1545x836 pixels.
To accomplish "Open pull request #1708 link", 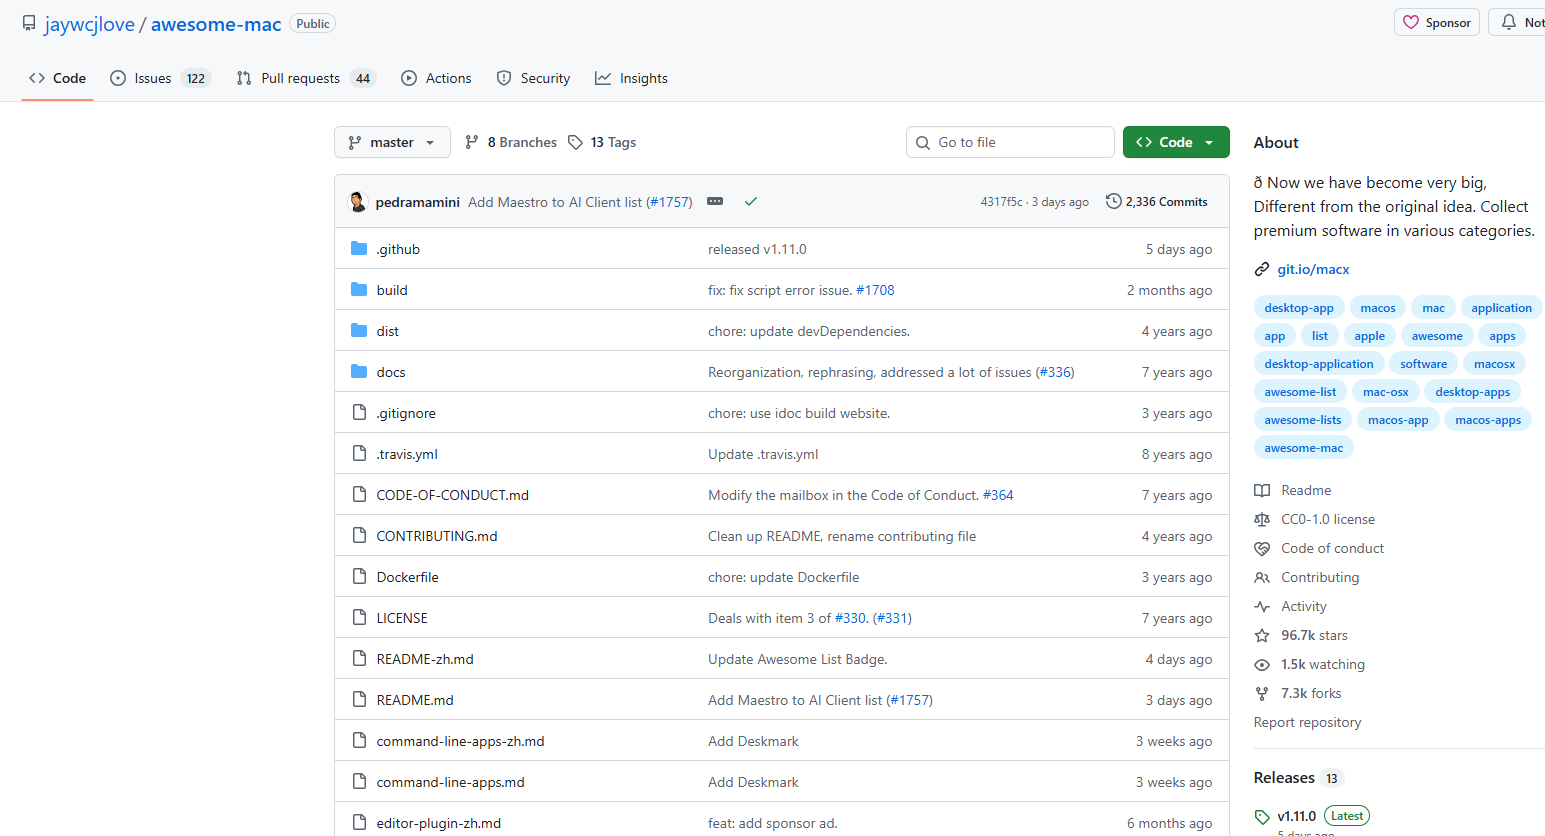I will (x=875, y=290).
